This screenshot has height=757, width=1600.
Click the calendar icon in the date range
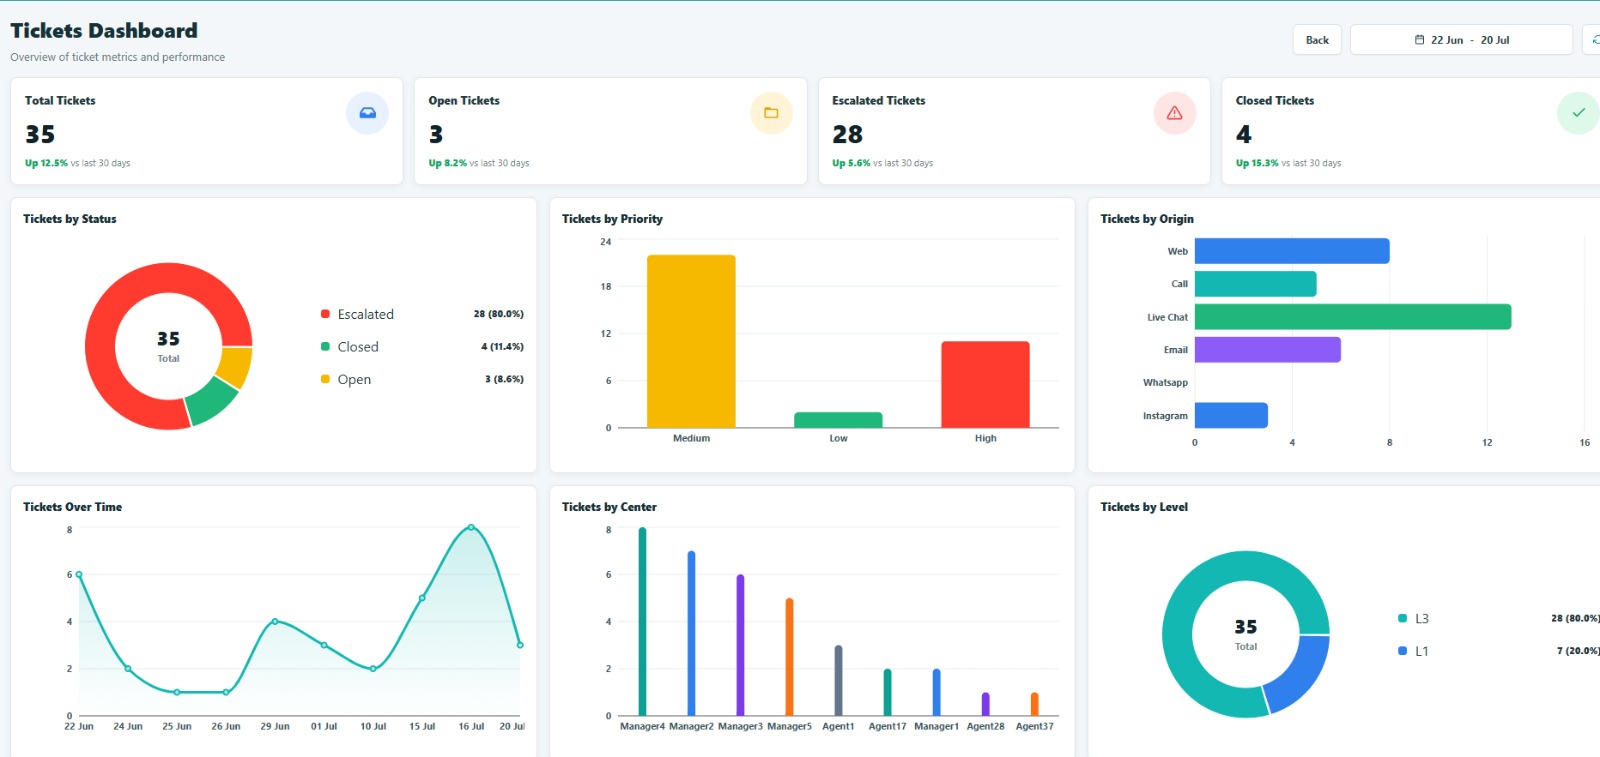[1419, 40]
